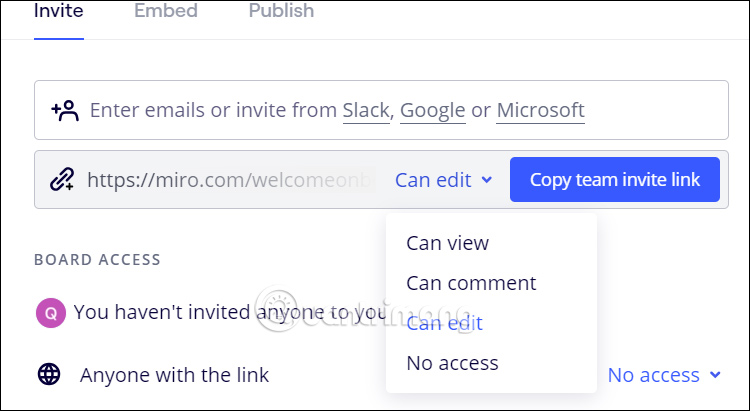Click the Slack invite link
This screenshot has width=750, height=411.
(x=365, y=110)
